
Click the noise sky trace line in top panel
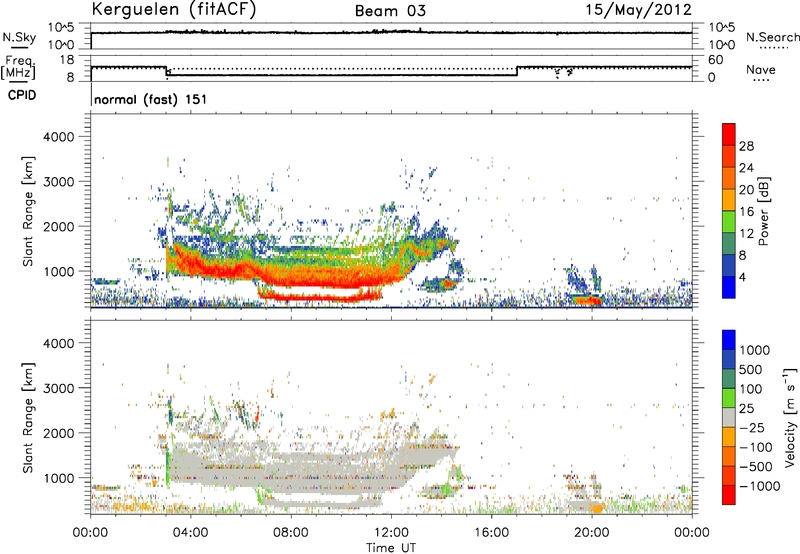pos(391,33)
